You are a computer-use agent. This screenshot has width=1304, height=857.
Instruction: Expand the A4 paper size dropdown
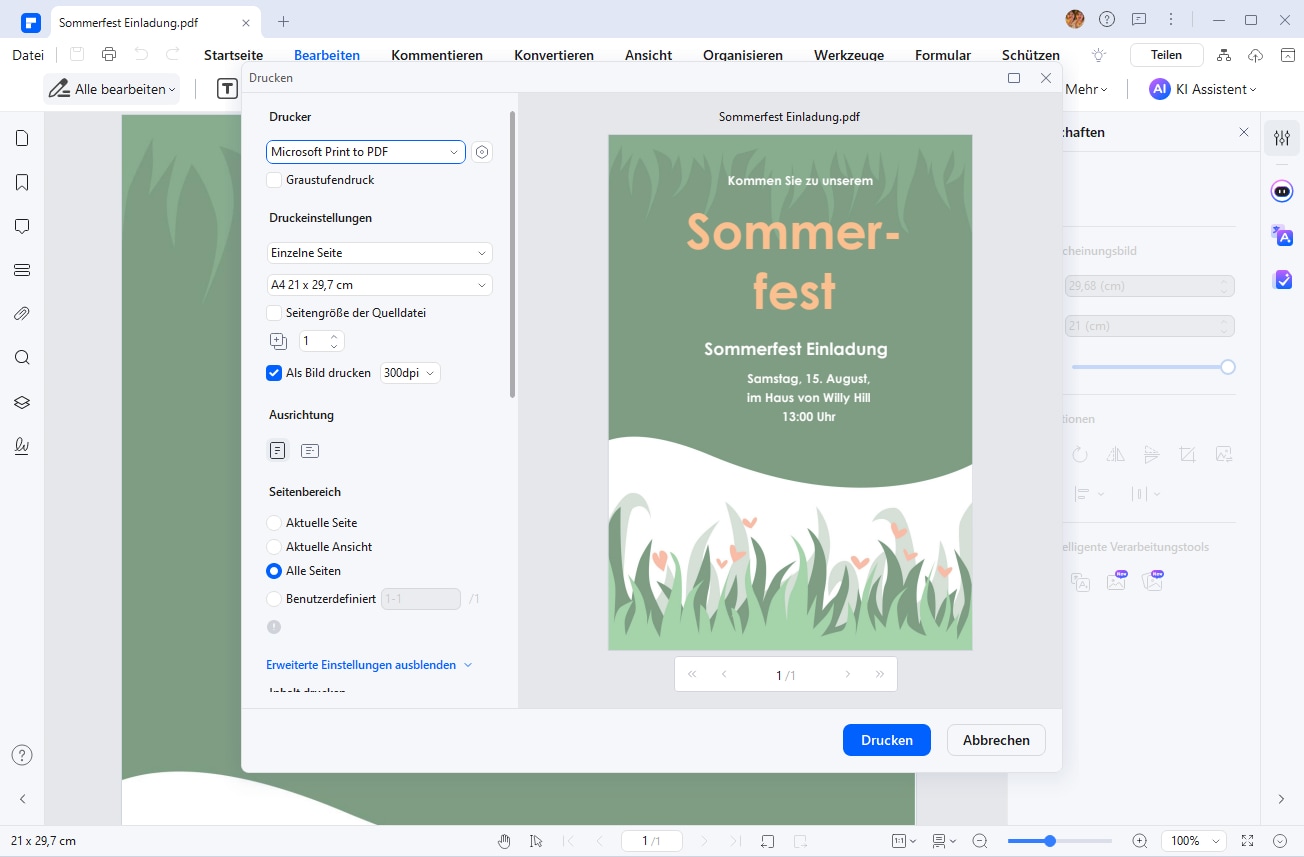(x=380, y=285)
